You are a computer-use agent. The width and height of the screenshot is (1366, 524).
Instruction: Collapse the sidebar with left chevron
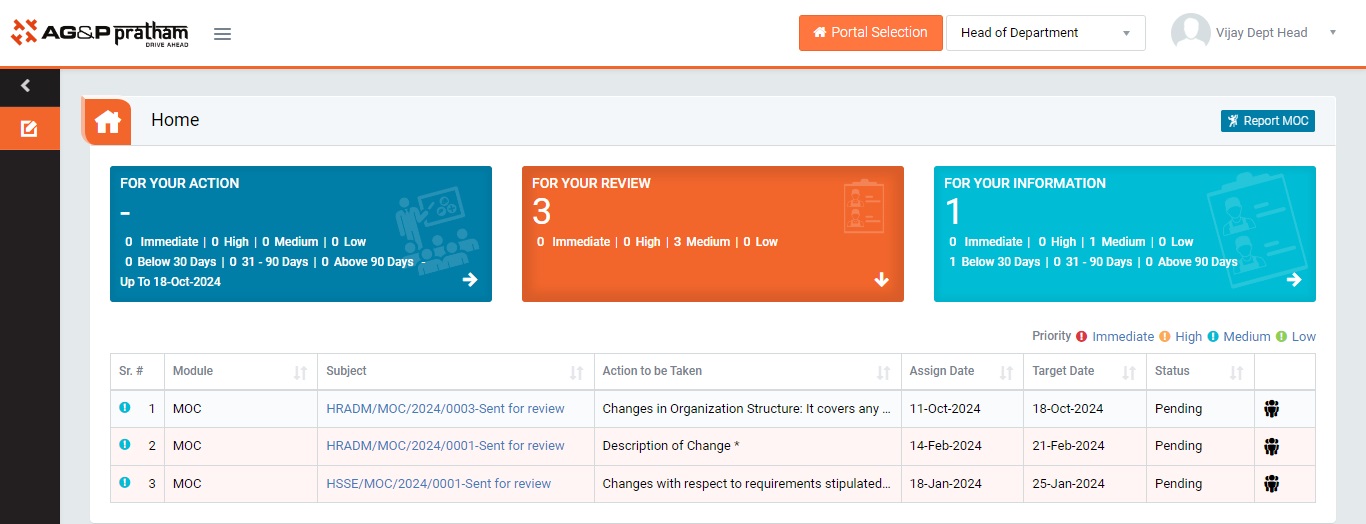(26, 86)
